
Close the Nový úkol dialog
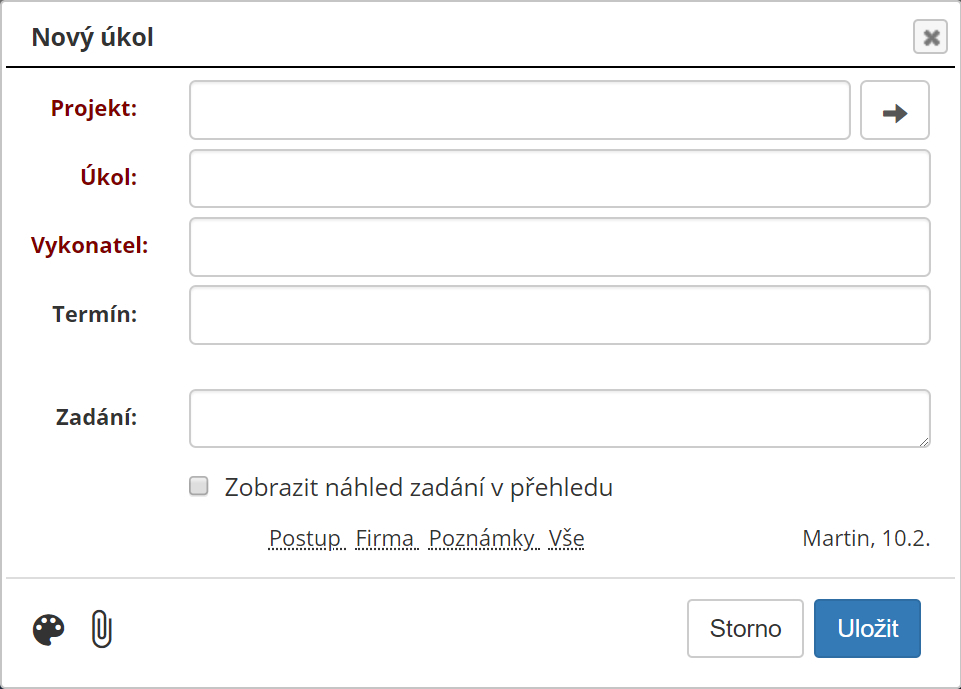click(x=930, y=37)
